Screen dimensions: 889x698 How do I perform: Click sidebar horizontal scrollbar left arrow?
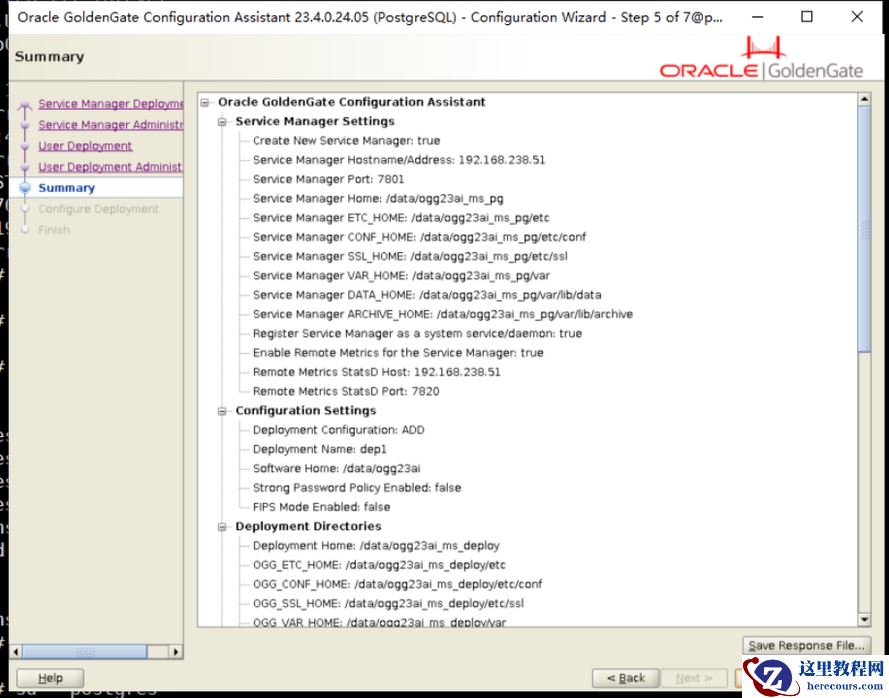(x=16, y=652)
